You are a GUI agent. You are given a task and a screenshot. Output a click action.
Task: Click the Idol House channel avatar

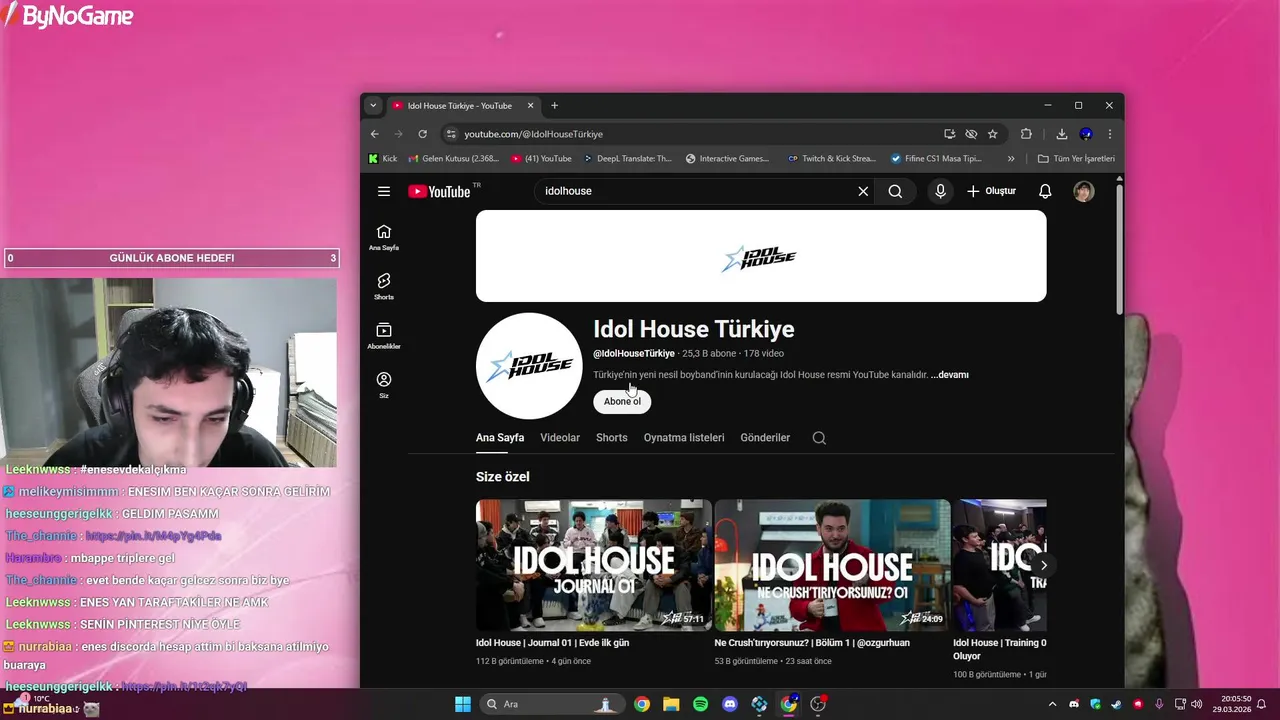[529, 366]
